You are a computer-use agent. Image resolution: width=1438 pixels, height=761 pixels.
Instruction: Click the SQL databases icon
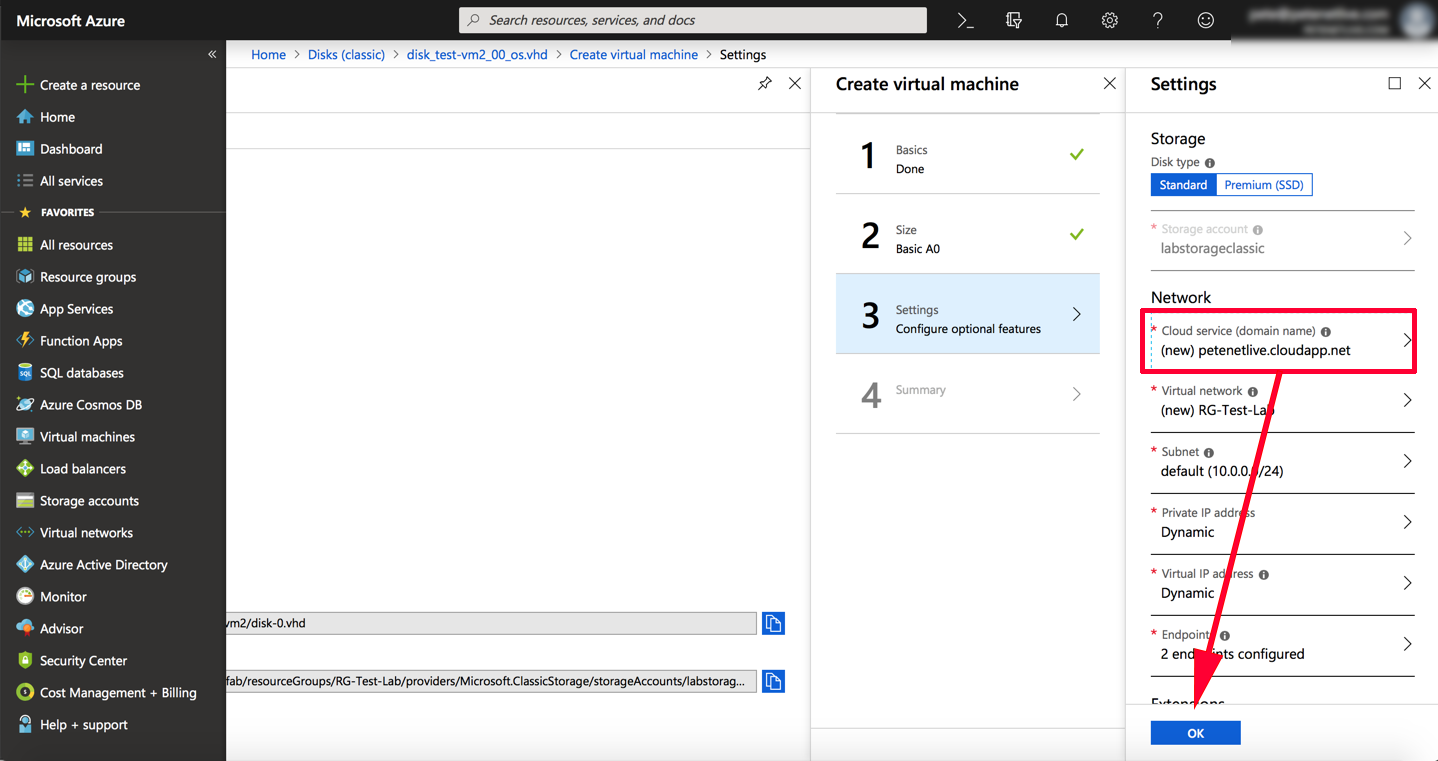coord(25,373)
